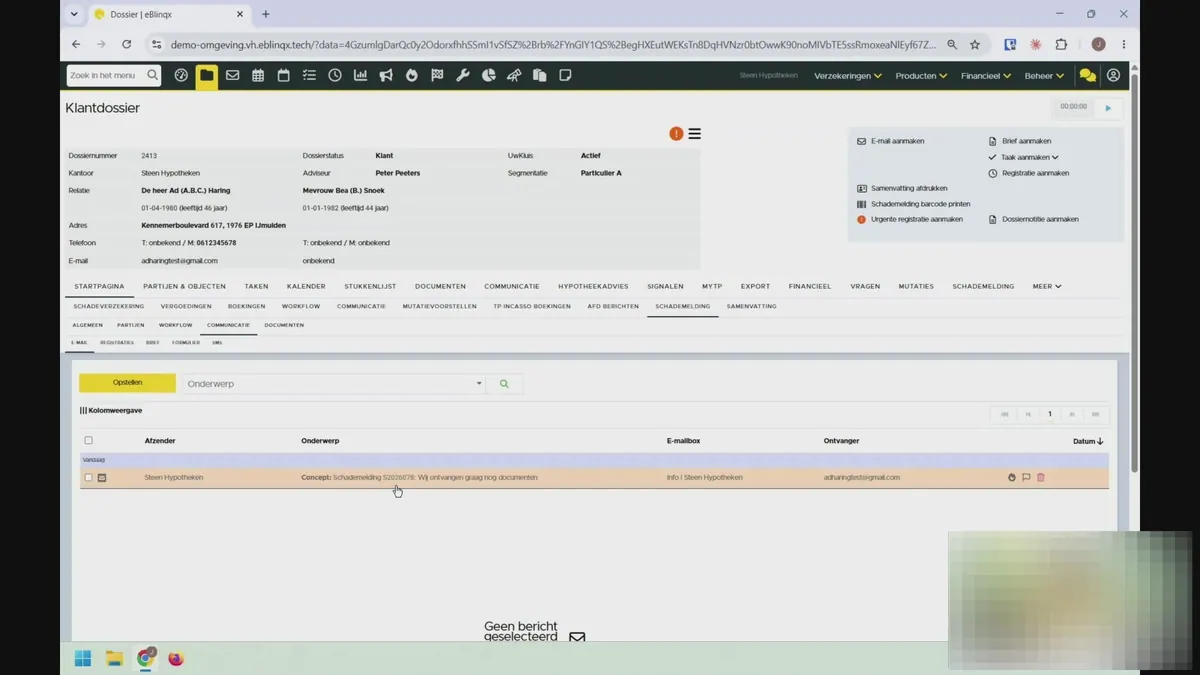The height and width of the screenshot is (675, 1200).
Task: Click the yellow Opstellen button
Action: [127, 383]
